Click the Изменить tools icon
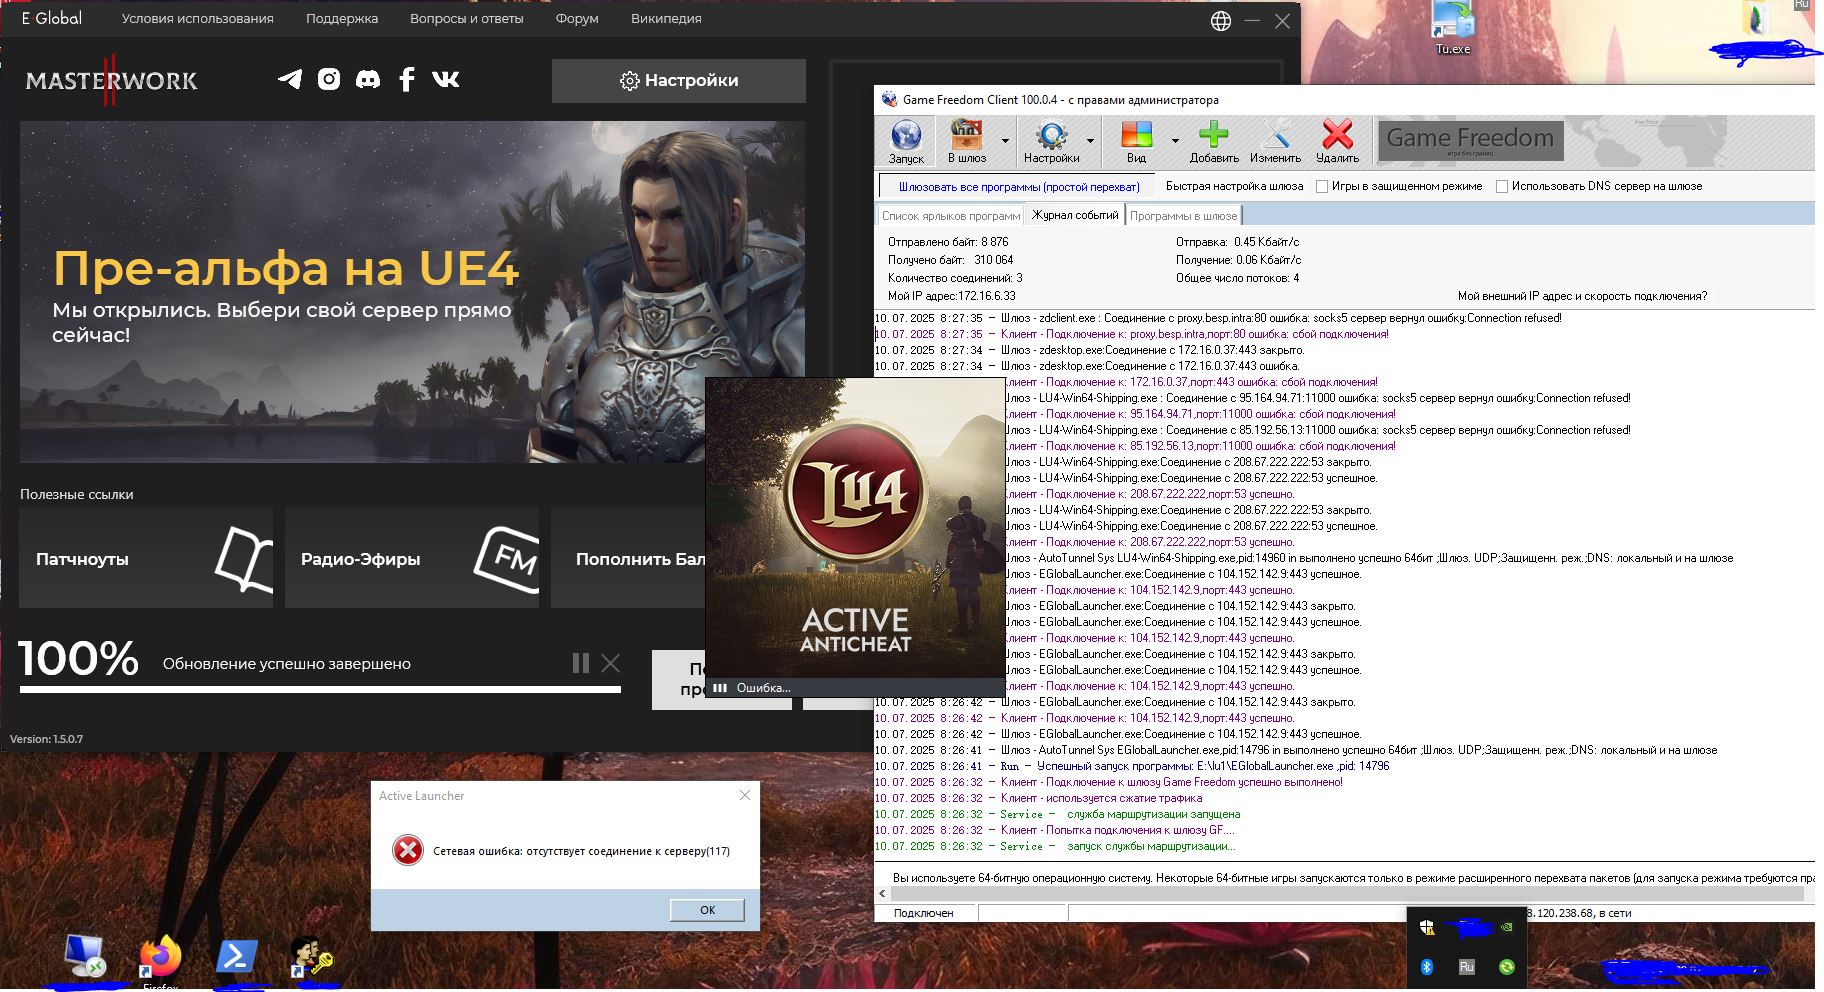This screenshot has width=1824, height=992. pos(1275,136)
